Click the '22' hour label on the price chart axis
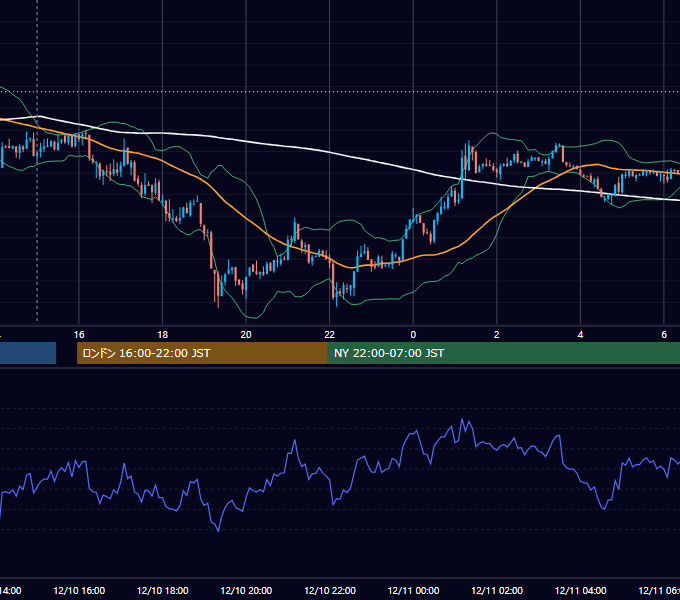This screenshot has width=680, height=600. (x=330, y=334)
